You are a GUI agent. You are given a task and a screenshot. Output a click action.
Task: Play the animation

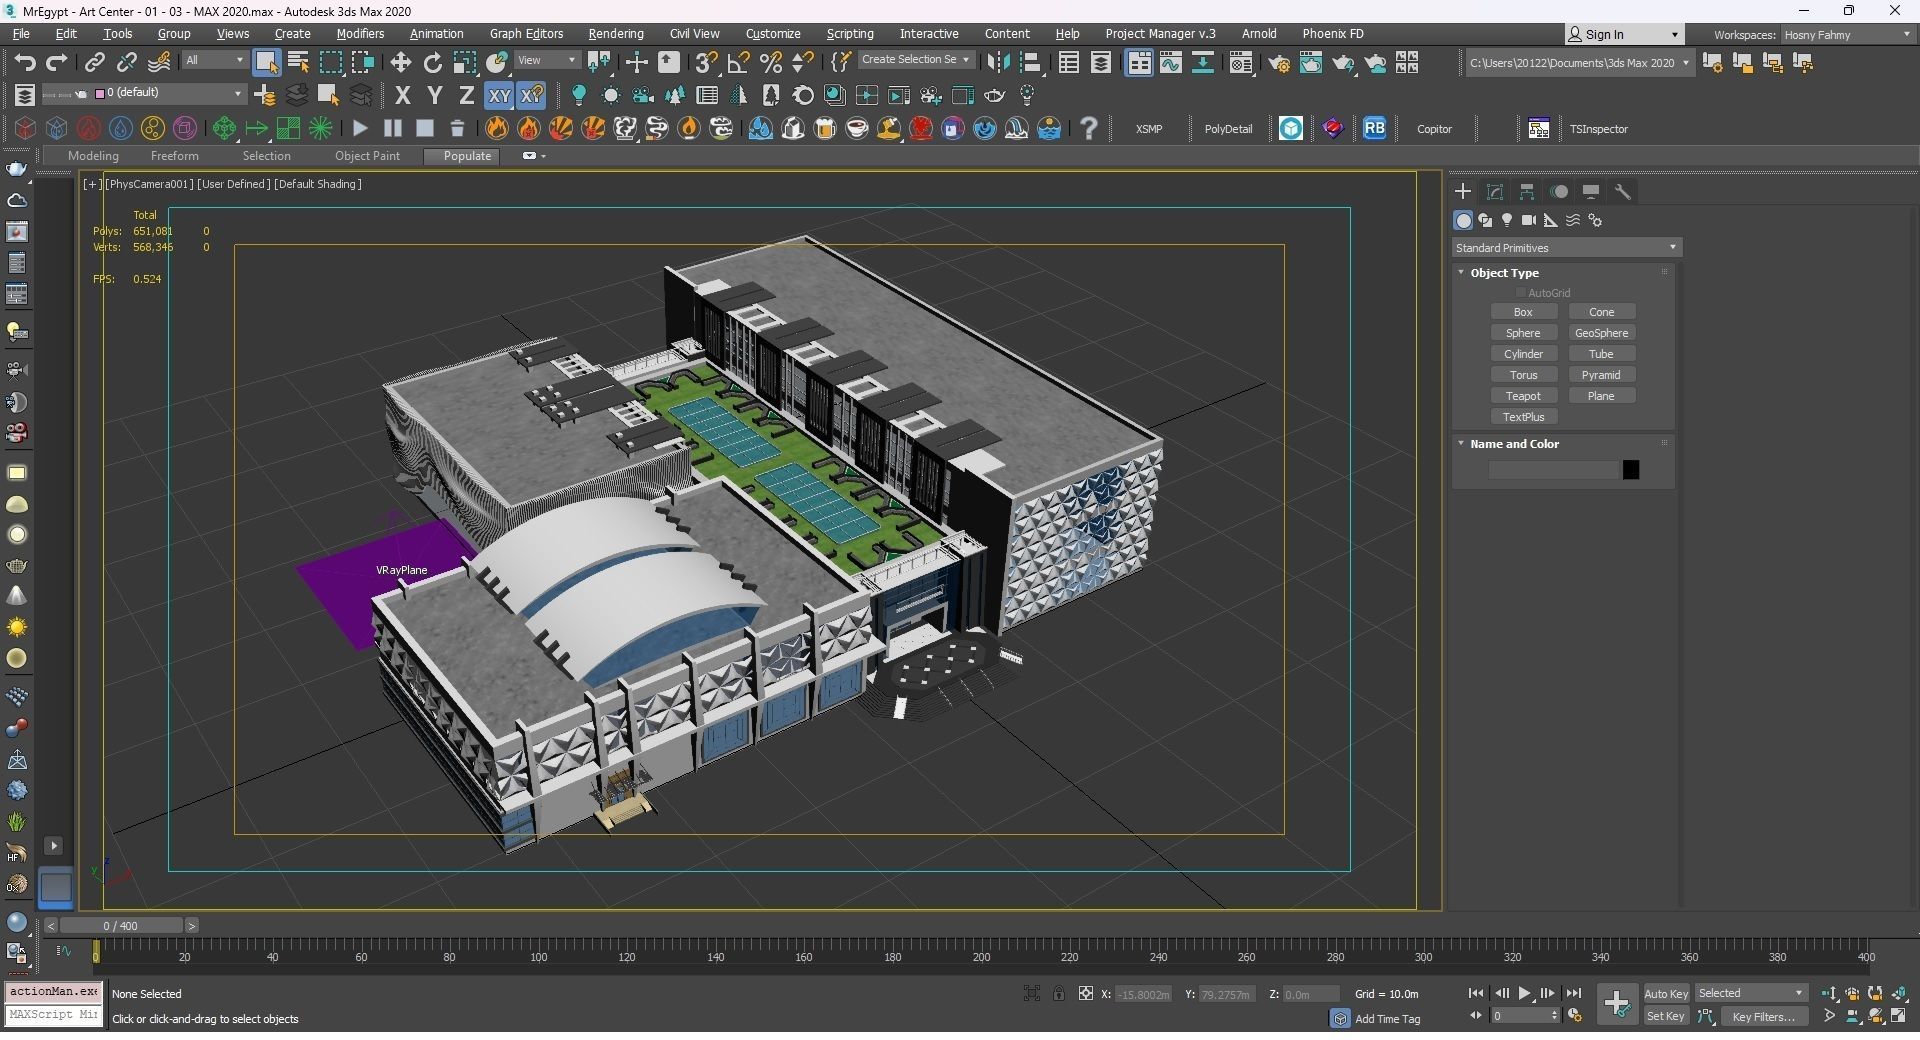[x=1524, y=994]
